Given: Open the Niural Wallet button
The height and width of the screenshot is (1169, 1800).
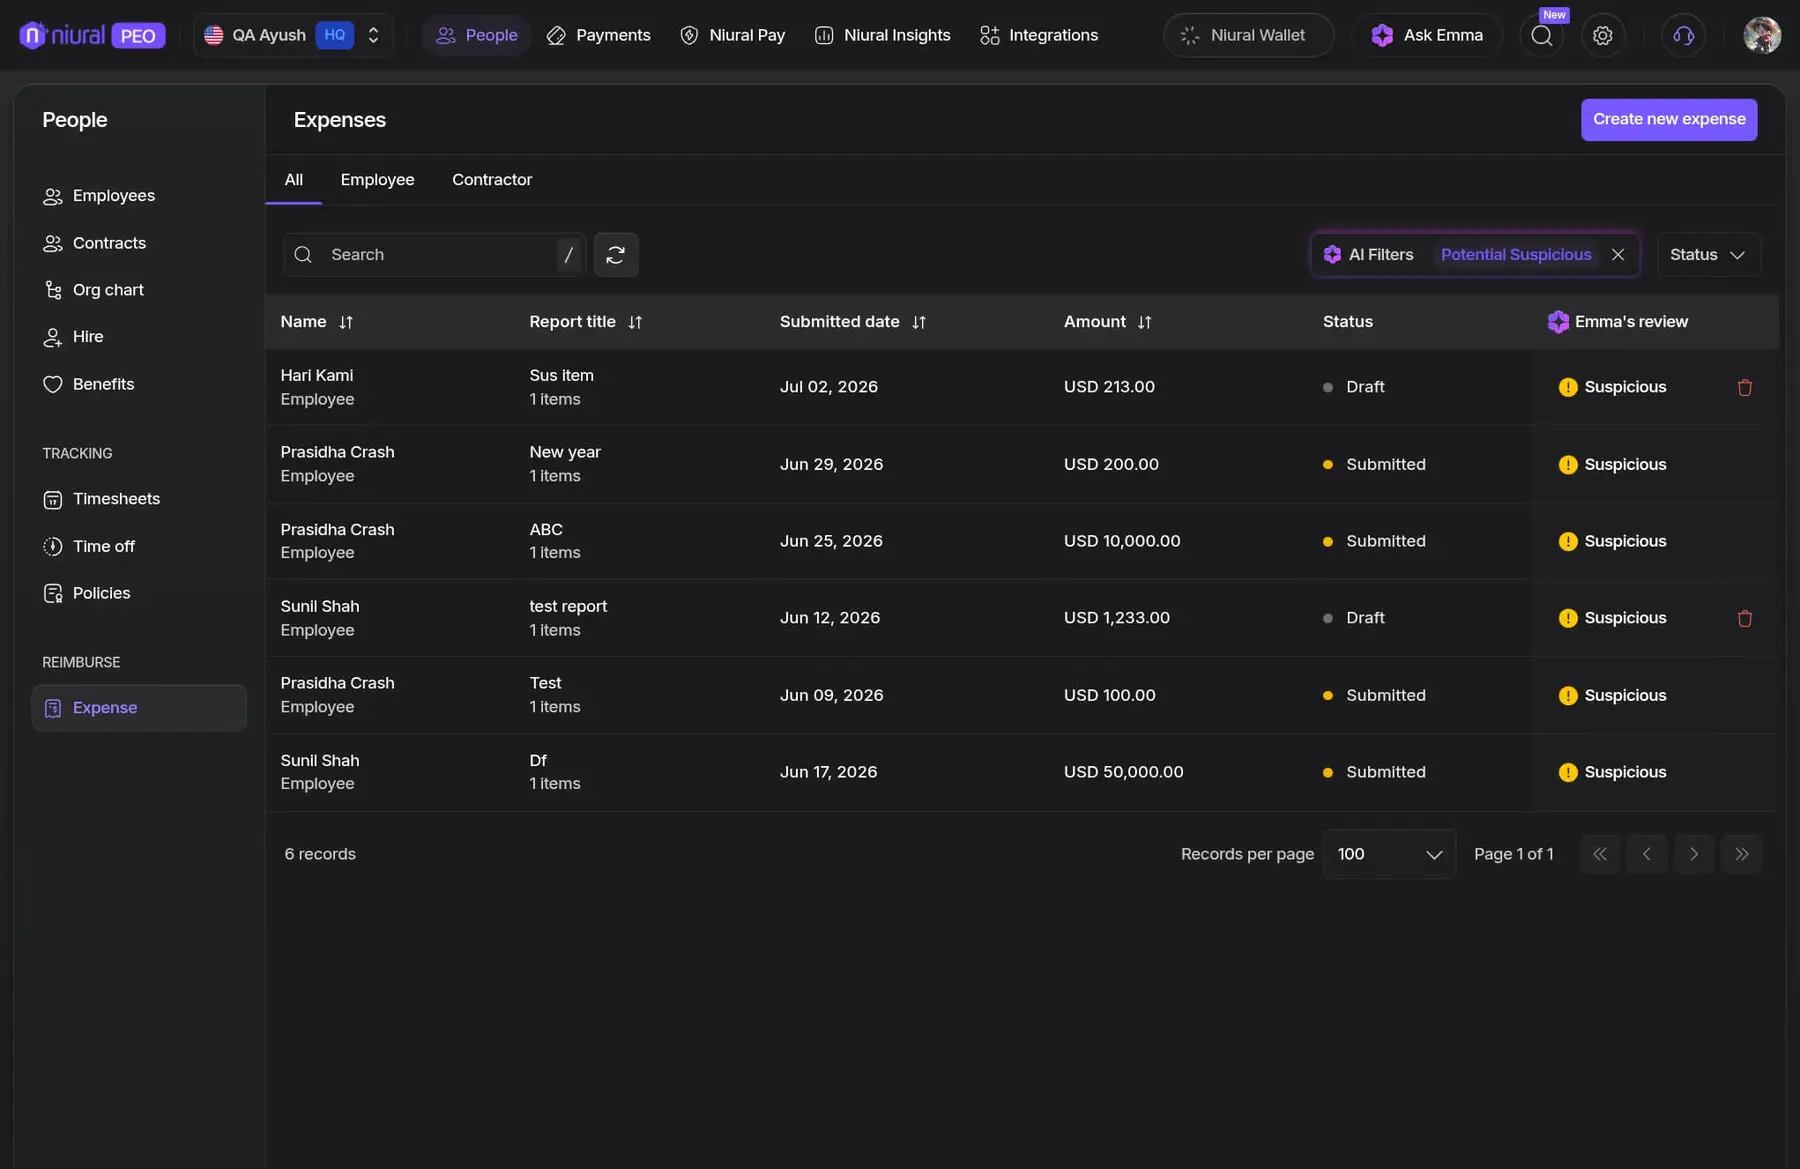Looking at the screenshot, I should click(1248, 35).
